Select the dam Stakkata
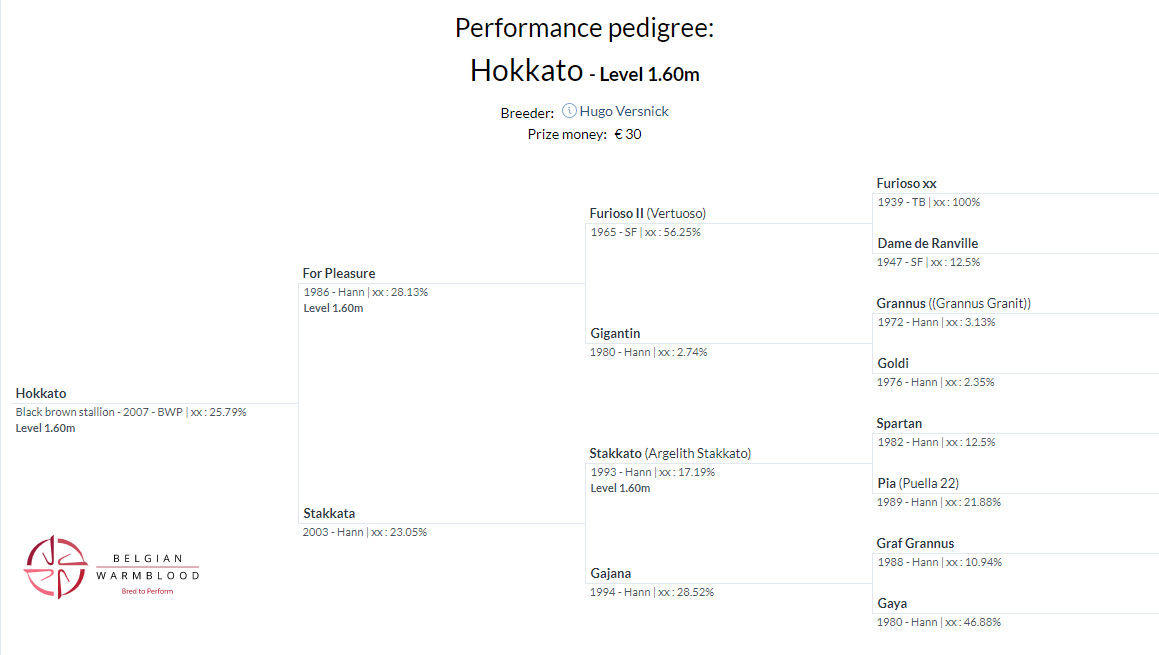This screenshot has width=1159, height=655. click(329, 513)
